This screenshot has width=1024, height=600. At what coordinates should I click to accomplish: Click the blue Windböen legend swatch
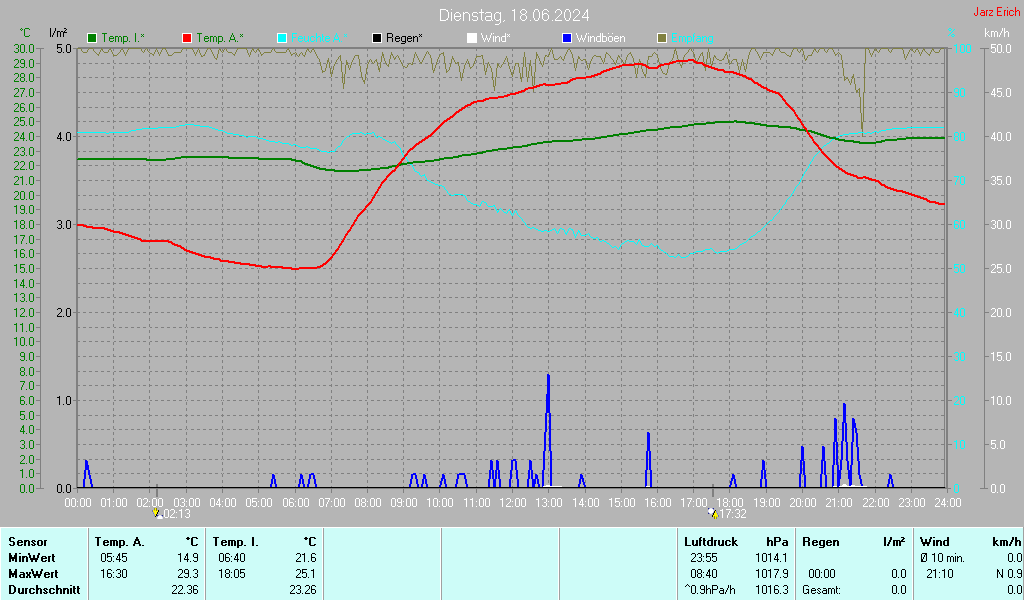[x=567, y=39]
